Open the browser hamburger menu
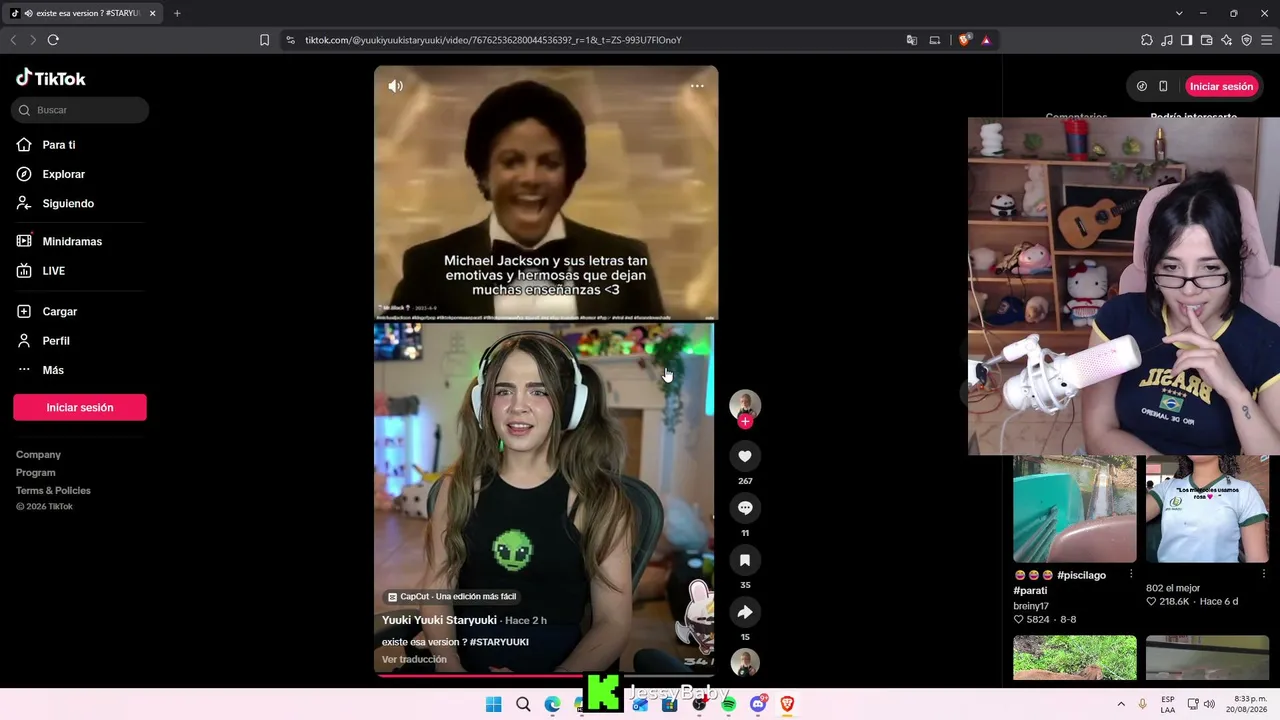The height and width of the screenshot is (720, 1280). (1267, 40)
